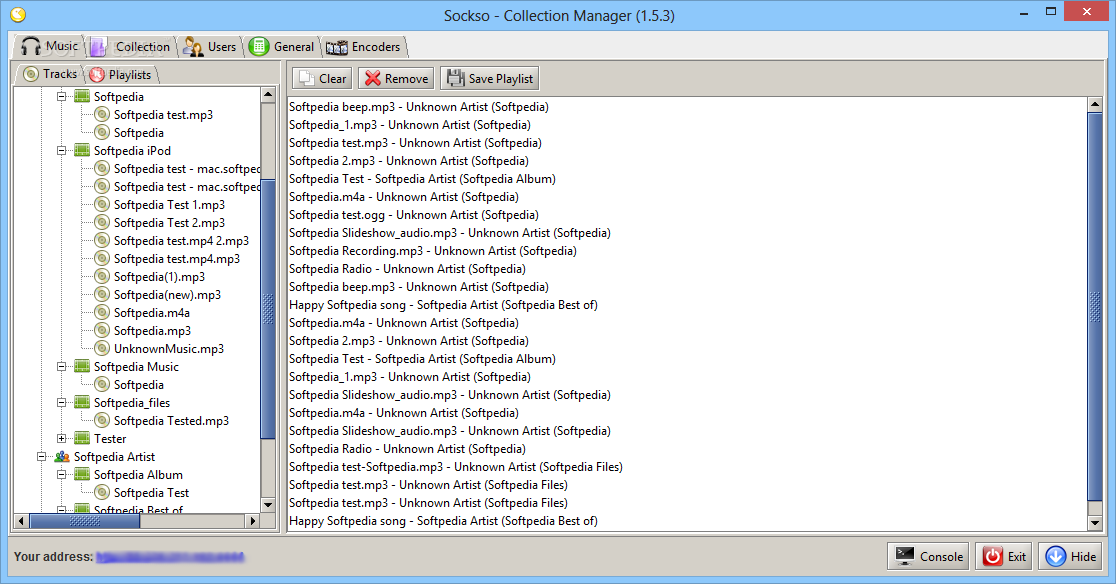The image size is (1116, 584).
Task: Click the Exit button
Action: 1005,557
